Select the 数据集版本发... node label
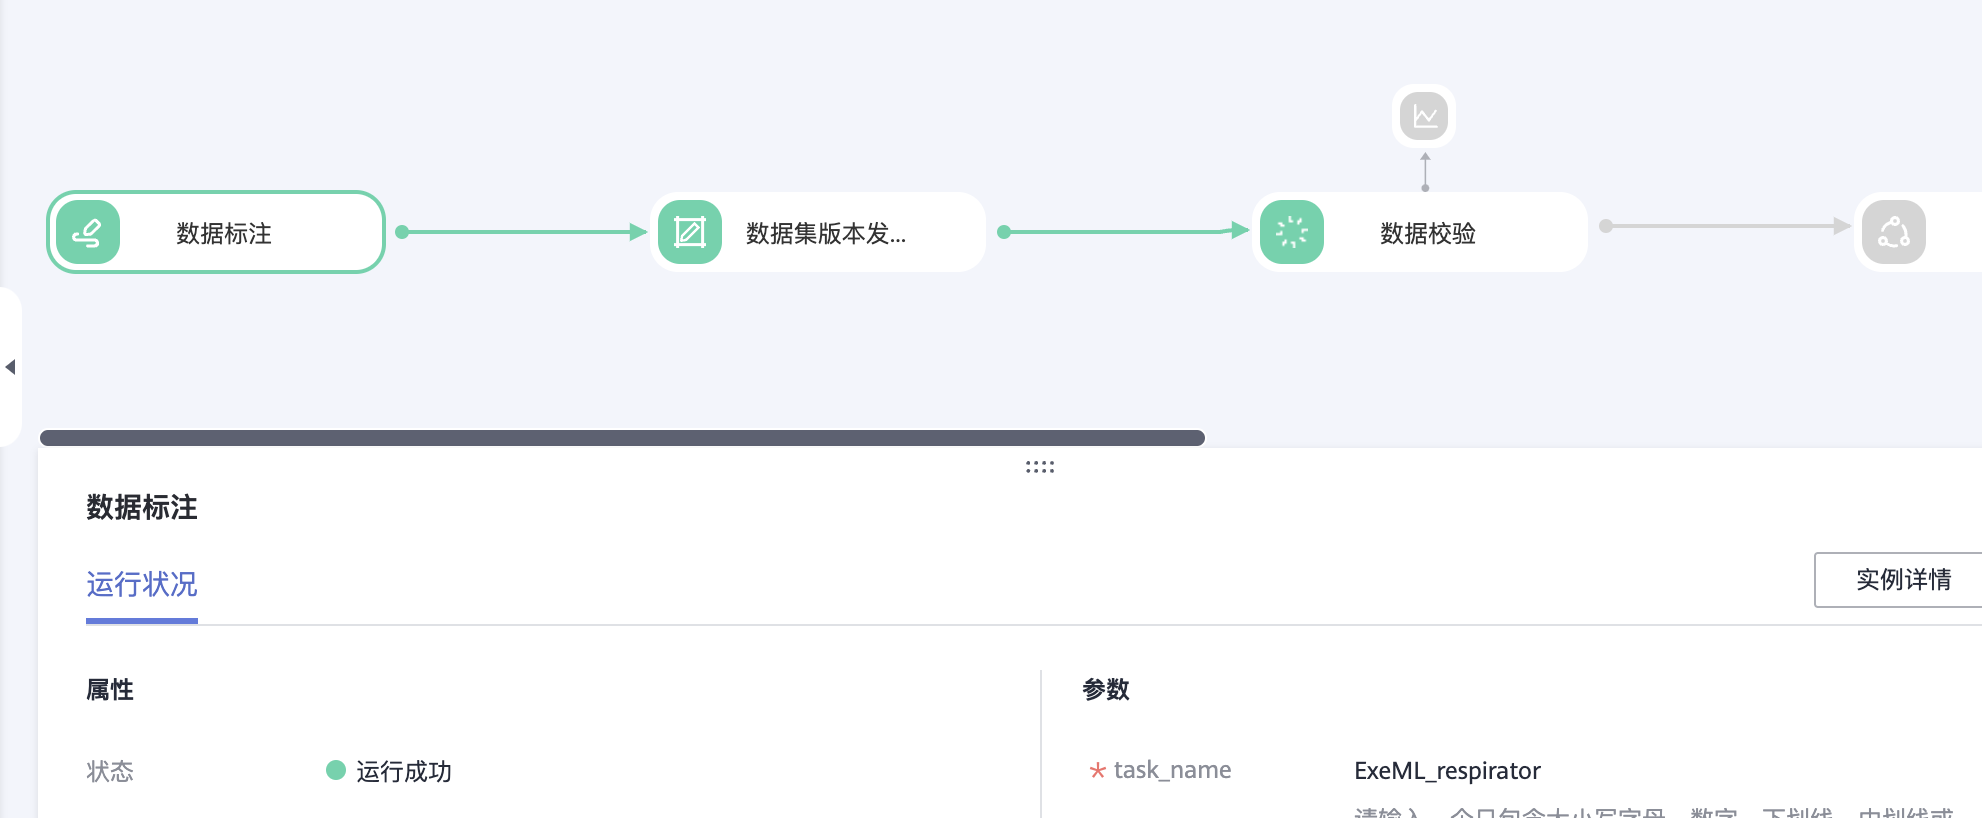Viewport: 1982px width, 818px height. 826,234
